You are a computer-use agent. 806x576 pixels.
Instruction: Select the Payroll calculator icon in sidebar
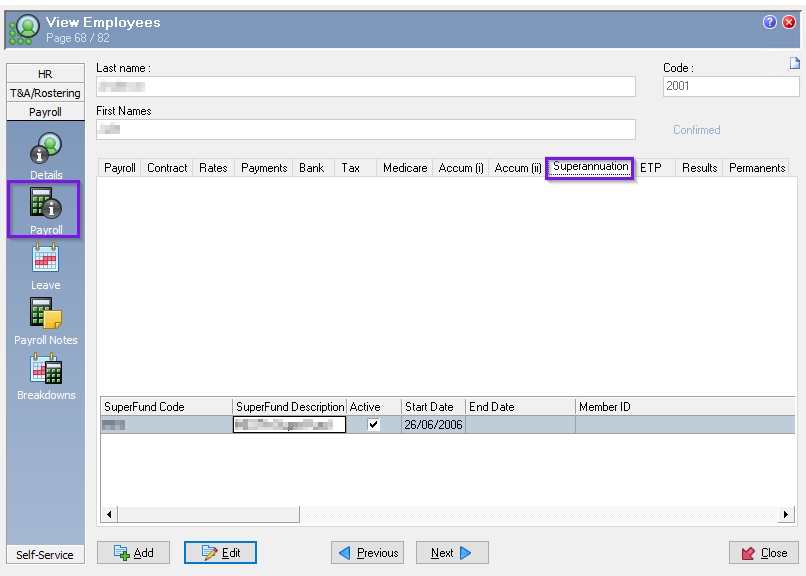point(45,204)
